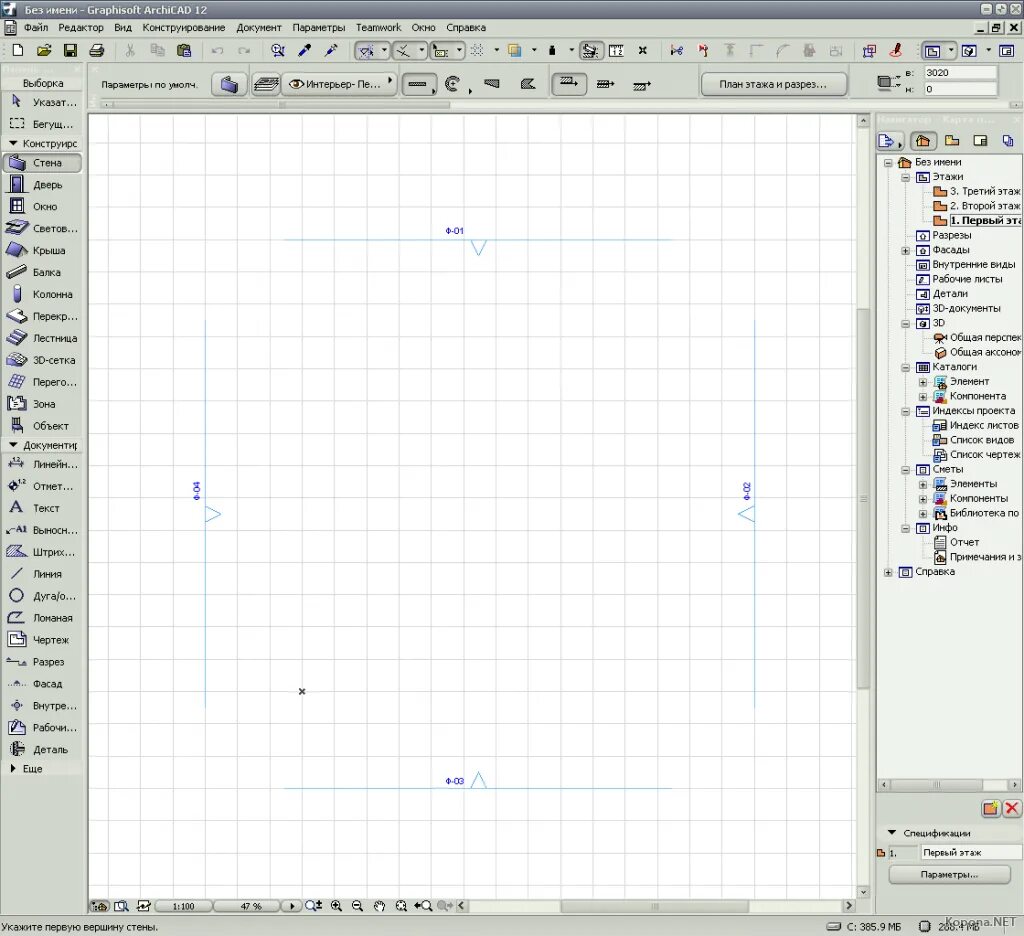This screenshot has height=936, width=1024.
Task: Toggle the straight wall geometry method button
Action: pyautogui.click(x=418, y=84)
